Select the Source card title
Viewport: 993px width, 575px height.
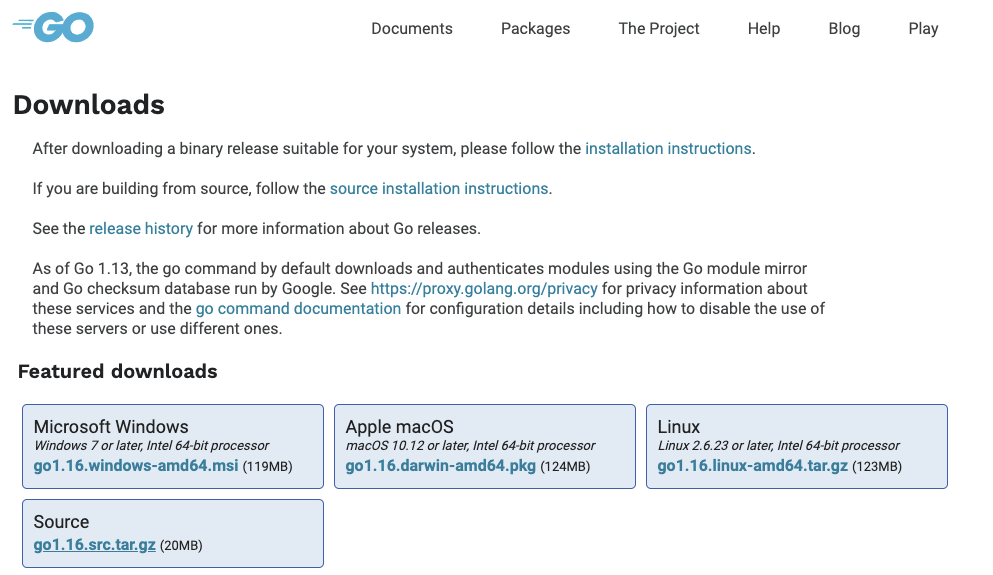coord(61,521)
